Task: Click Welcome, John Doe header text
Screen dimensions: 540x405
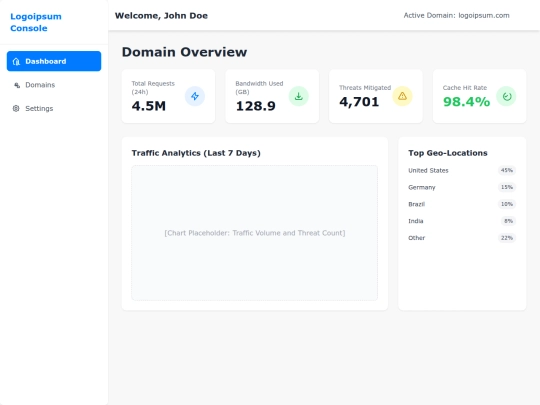Action: point(161,15)
